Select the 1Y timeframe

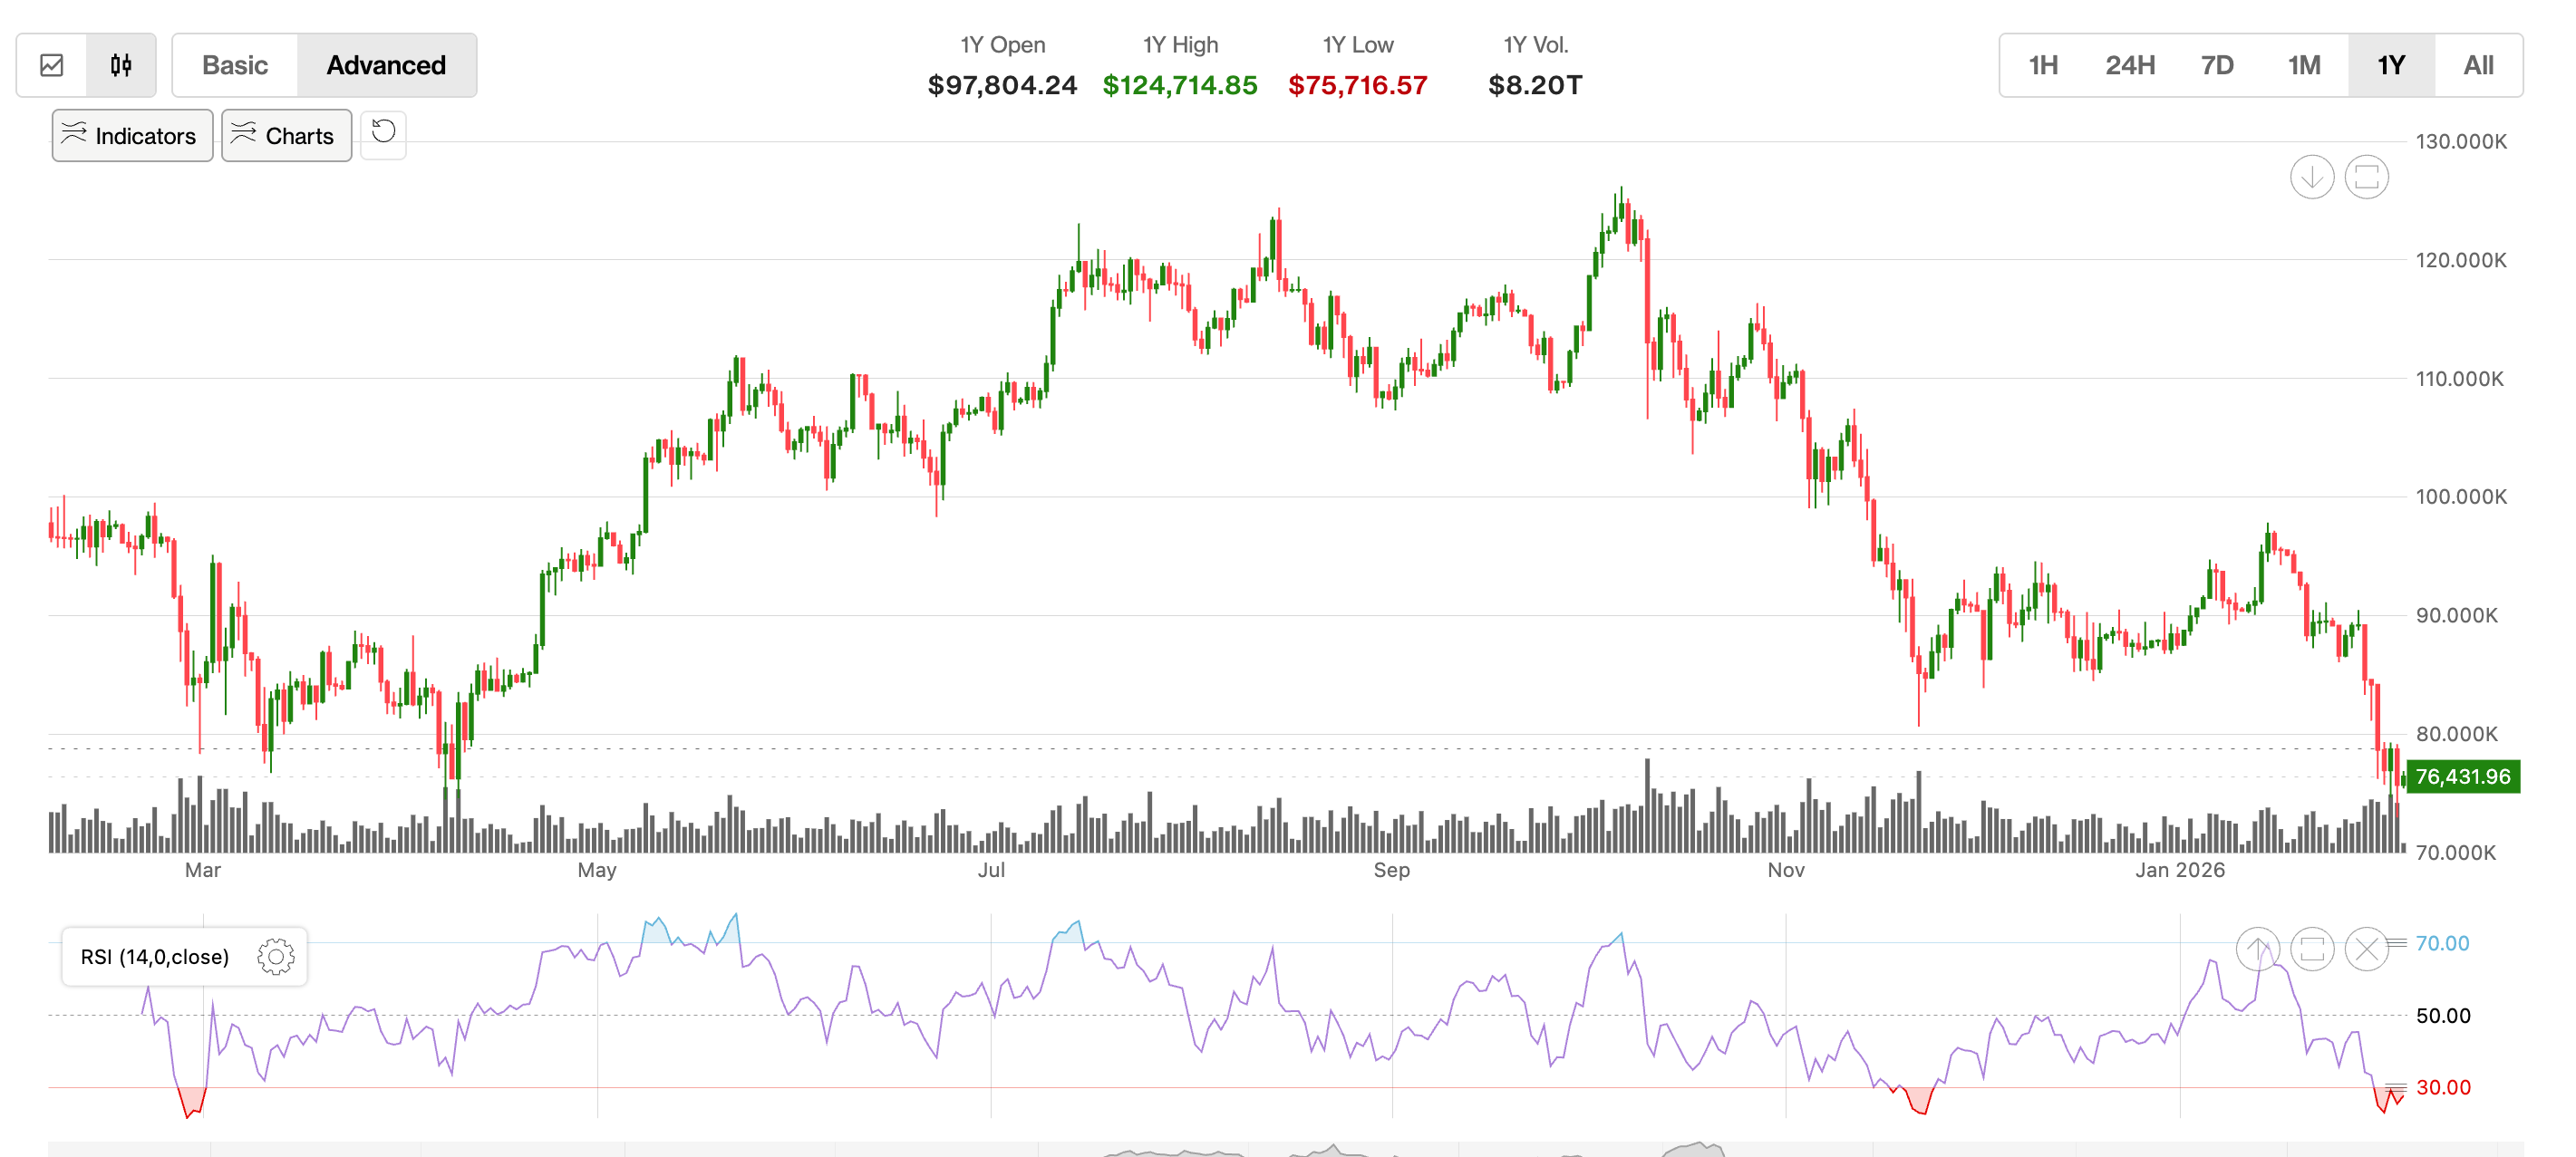tap(2391, 65)
